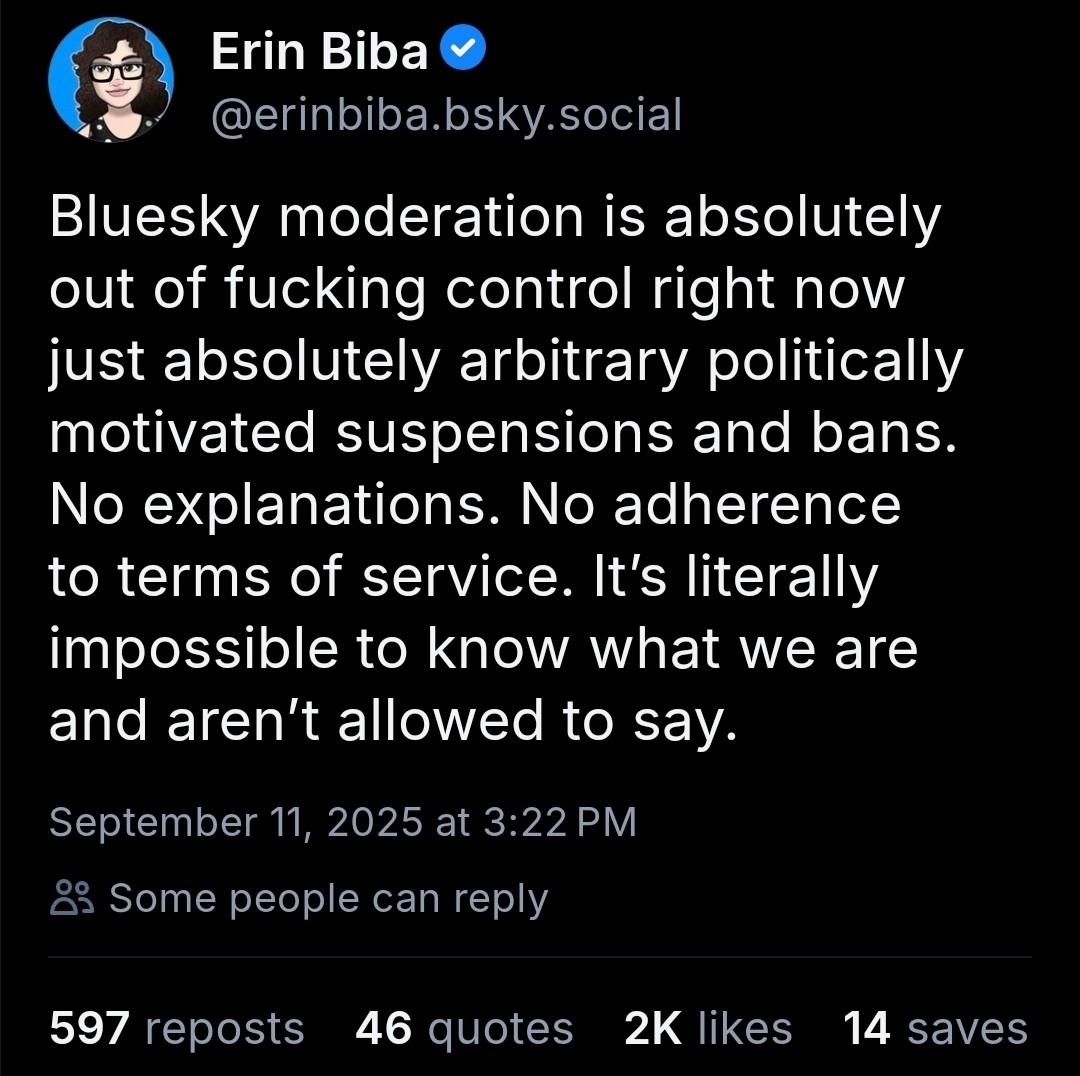Viewport: 1080px width, 1076px height.
Task: Click the people icon for reply settings
Action: (71, 899)
